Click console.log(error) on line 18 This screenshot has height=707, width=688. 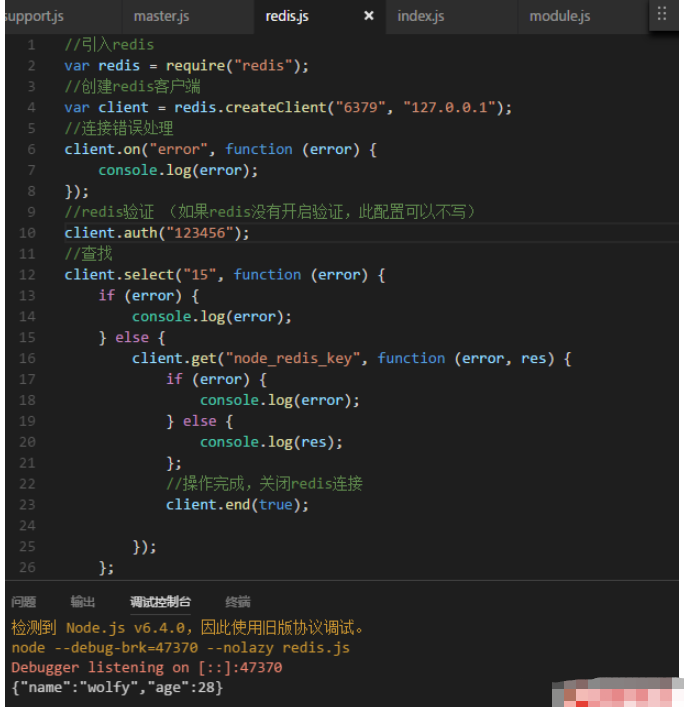(x=280, y=400)
